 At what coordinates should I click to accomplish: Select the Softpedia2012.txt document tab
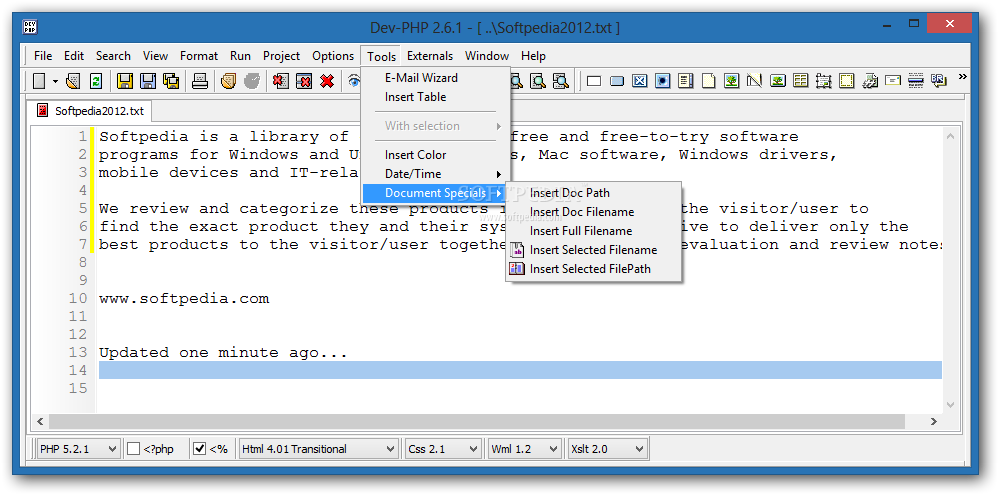[x=91, y=111]
